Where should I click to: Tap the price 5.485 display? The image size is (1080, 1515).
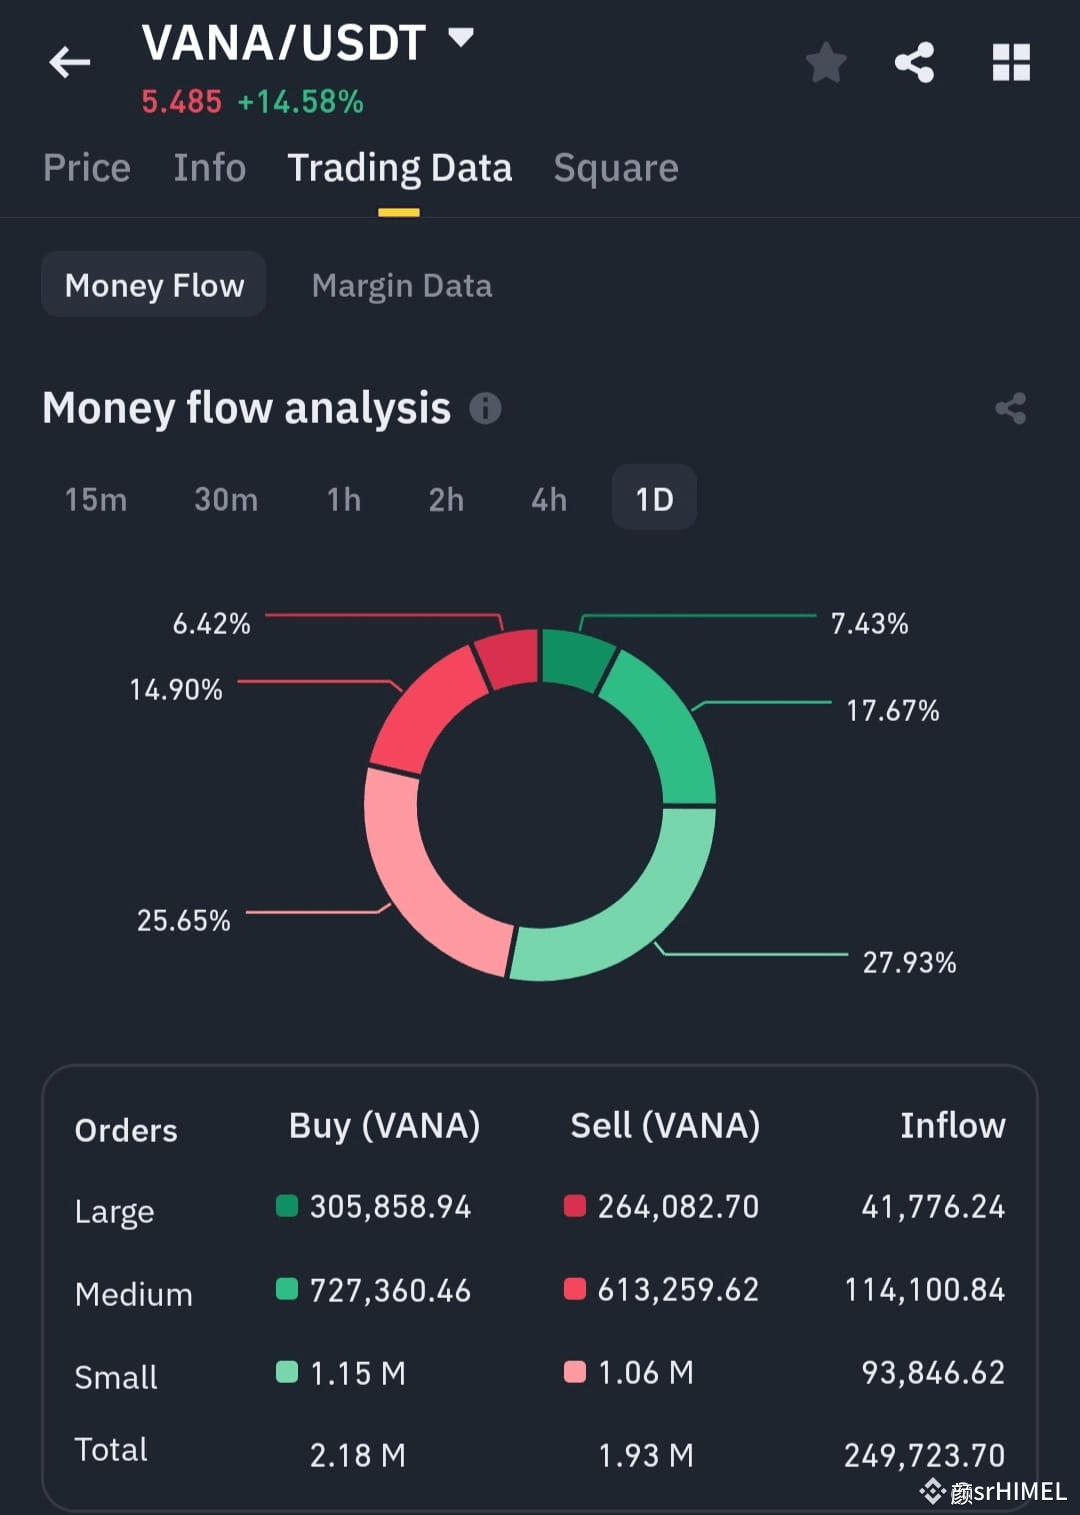coord(182,101)
